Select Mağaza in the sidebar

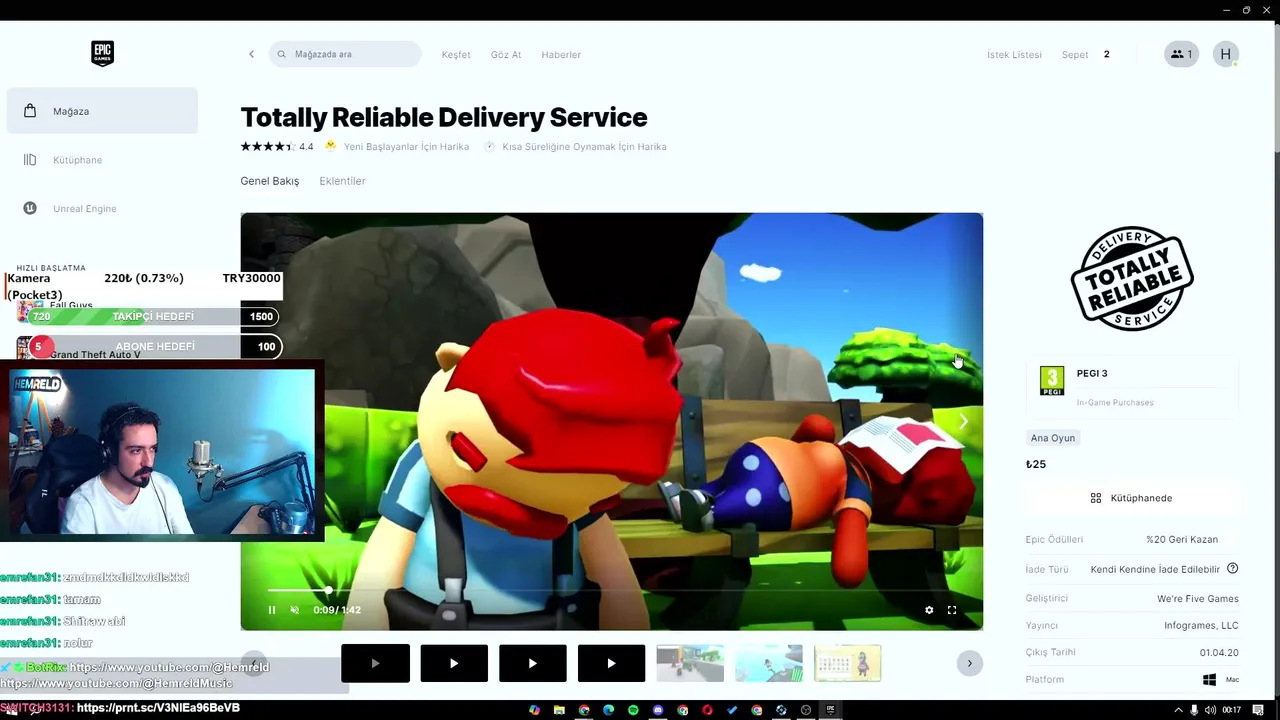tap(102, 111)
